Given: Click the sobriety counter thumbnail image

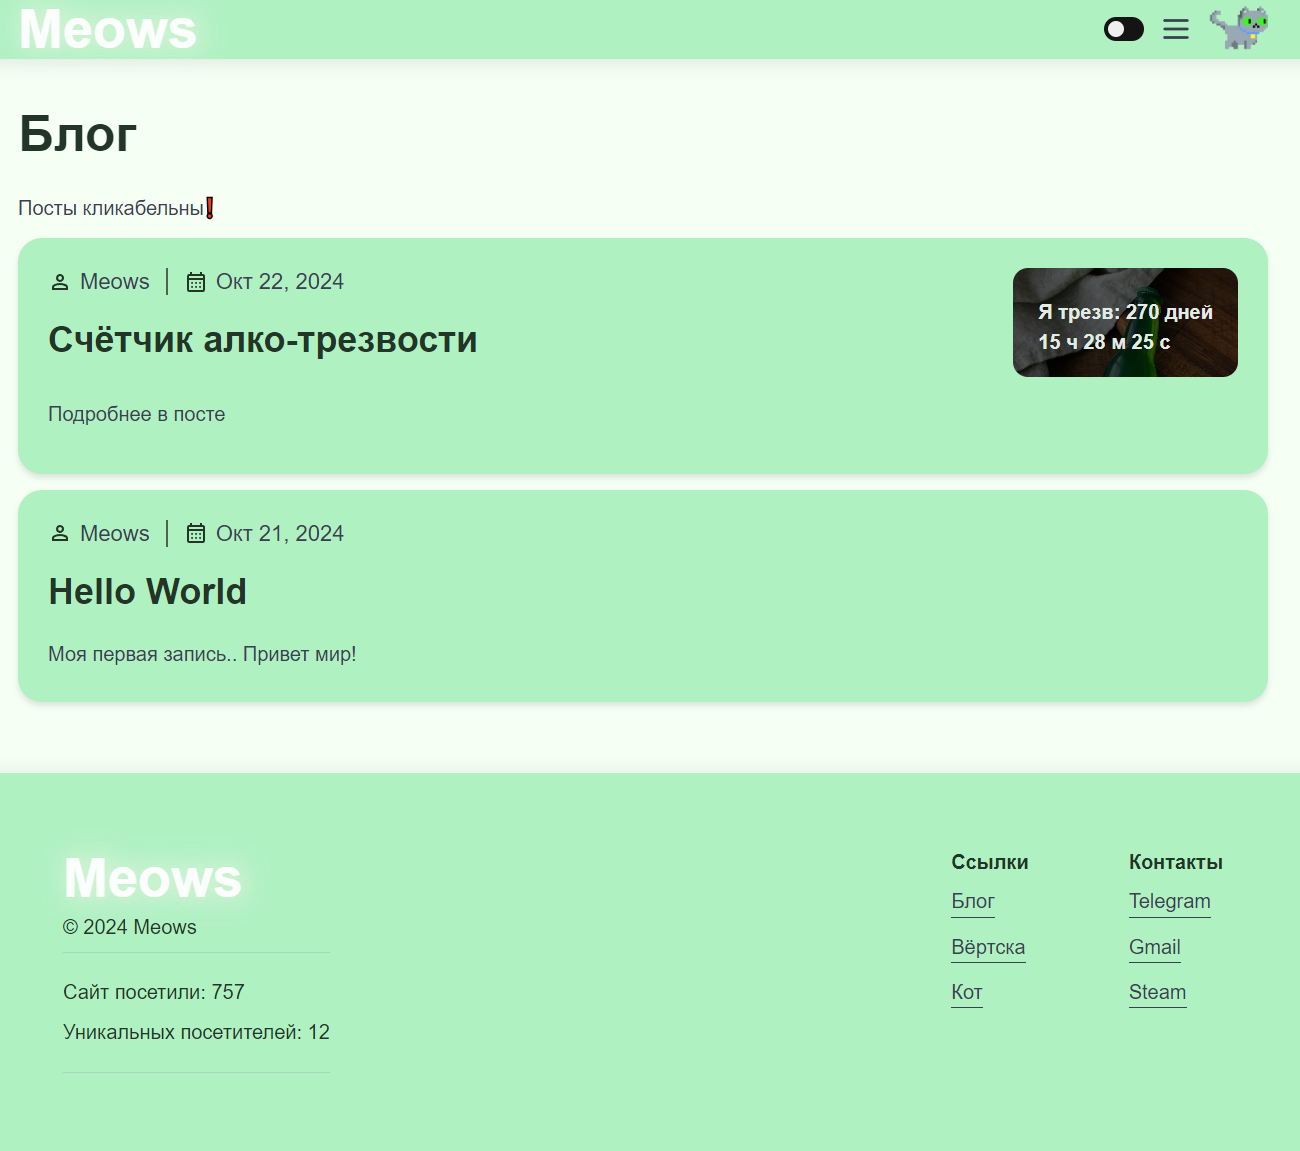Looking at the screenshot, I should [x=1125, y=322].
